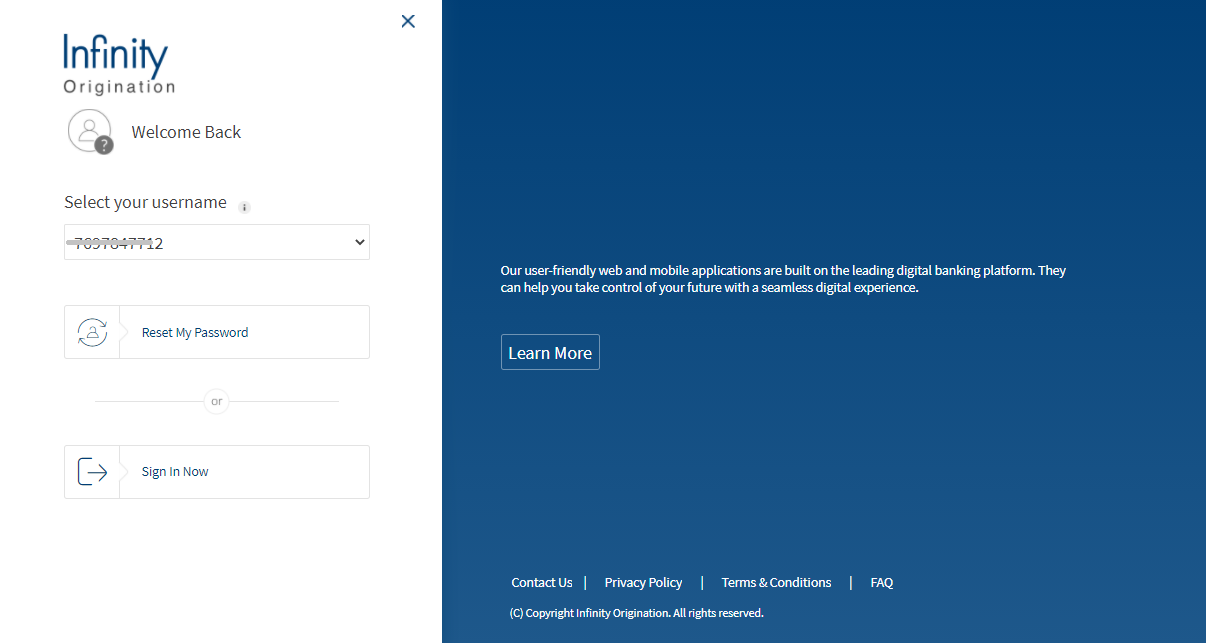
Task: Click the Learn More button
Action: pyautogui.click(x=550, y=353)
